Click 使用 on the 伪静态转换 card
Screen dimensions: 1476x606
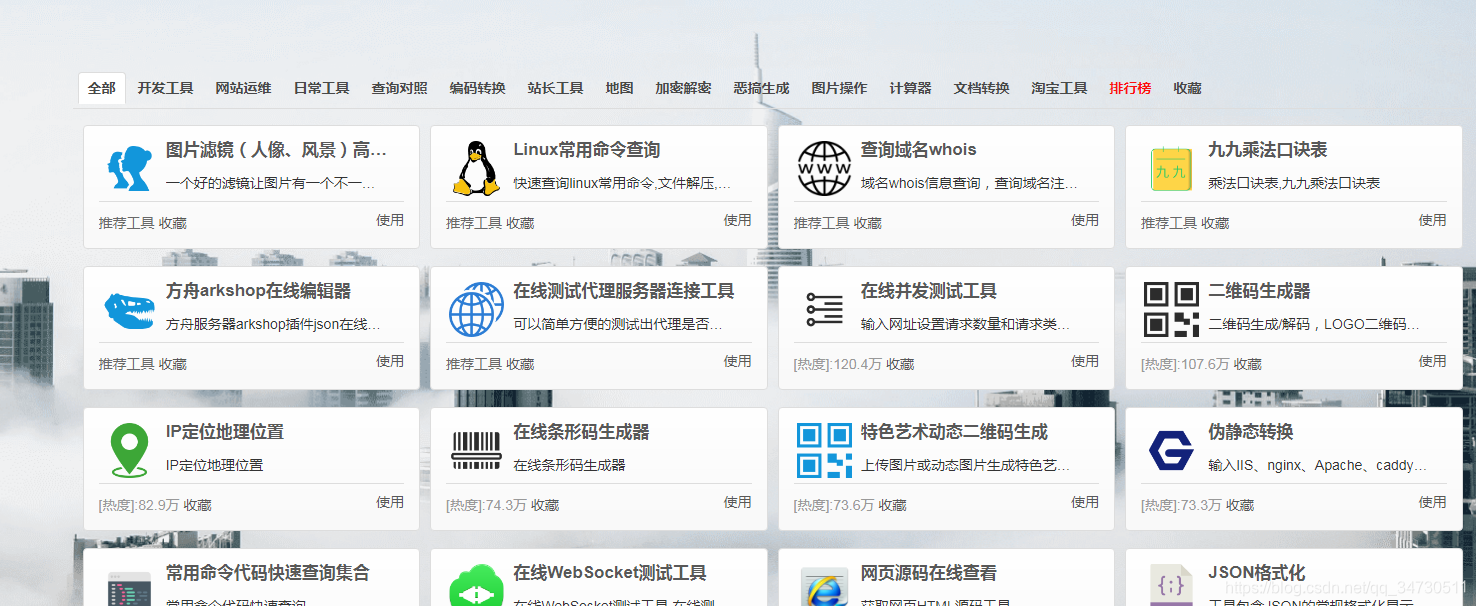(1433, 502)
